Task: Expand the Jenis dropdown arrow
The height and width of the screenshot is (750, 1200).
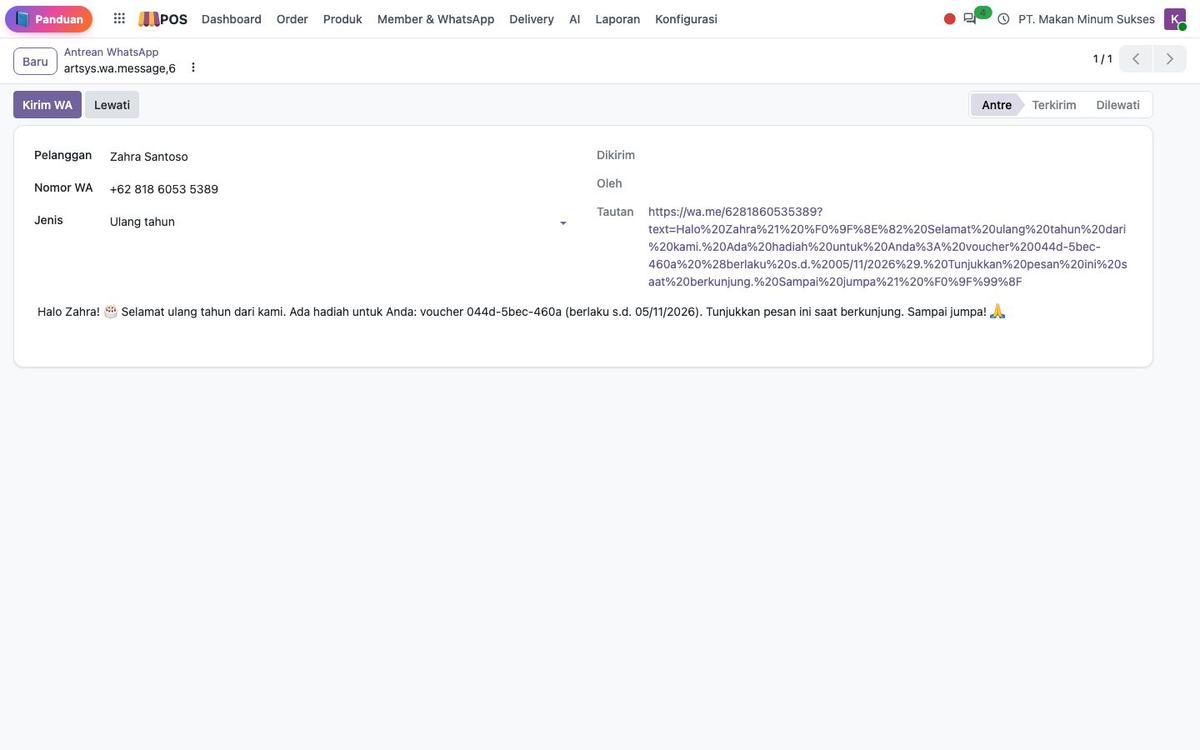Action: tap(563, 223)
